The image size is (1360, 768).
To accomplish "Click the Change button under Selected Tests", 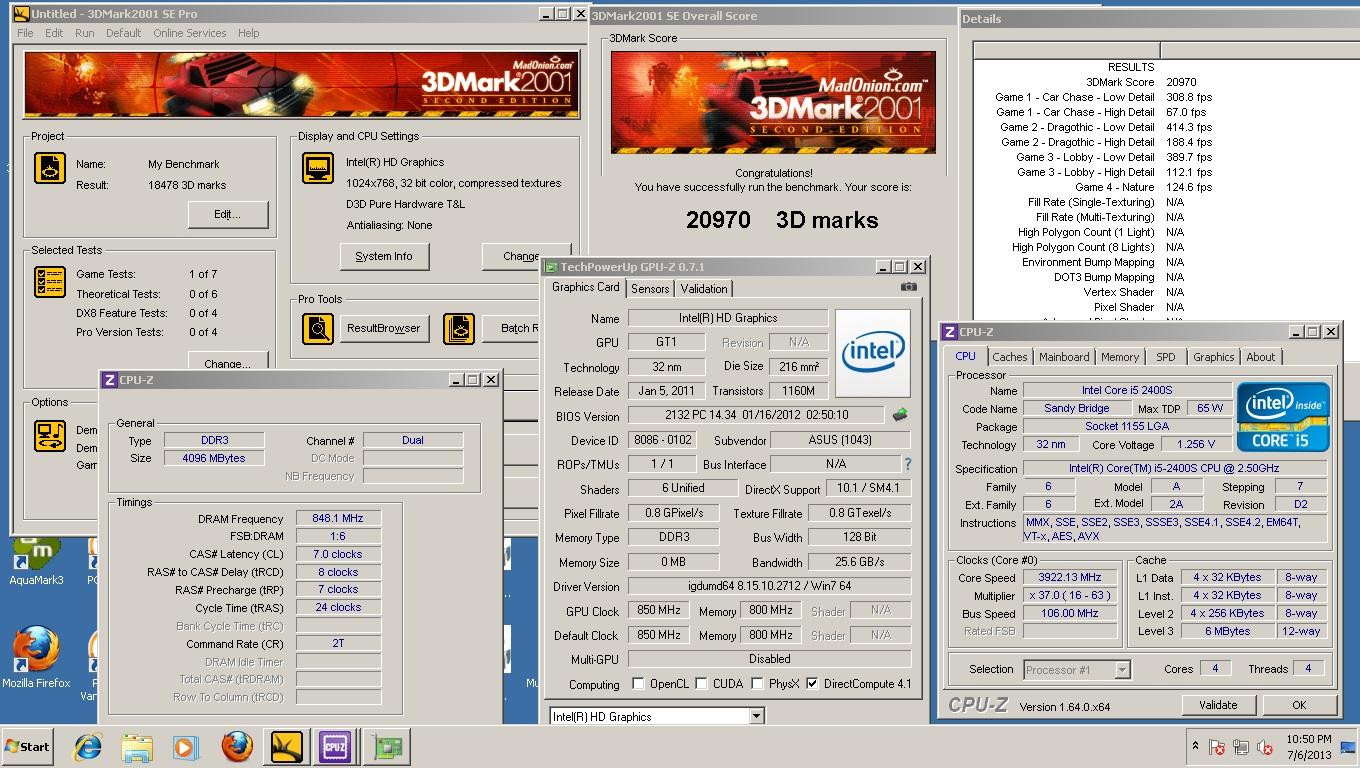I will click(228, 362).
